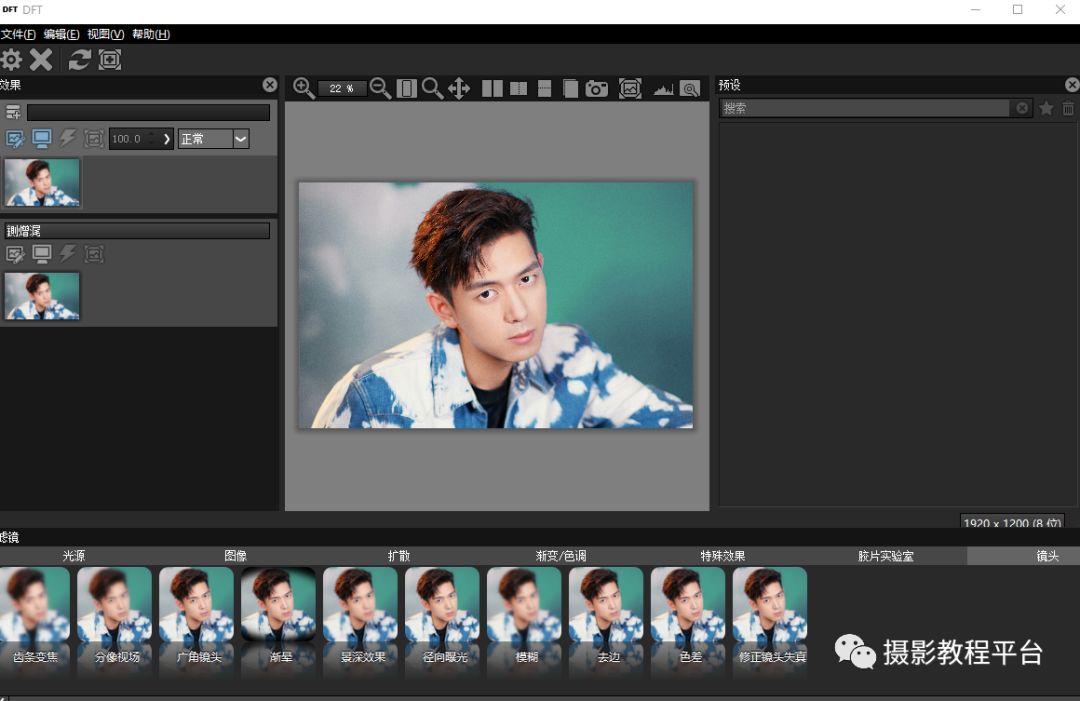1080x701 pixels.
Task: Close the 预设 presets panel
Action: click(x=1072, y=85)
